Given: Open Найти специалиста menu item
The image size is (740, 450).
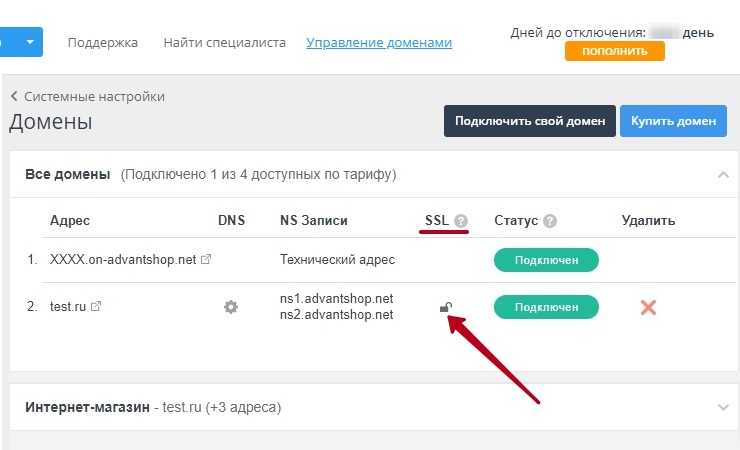Looking at the screenshot, I should (224, 43).
